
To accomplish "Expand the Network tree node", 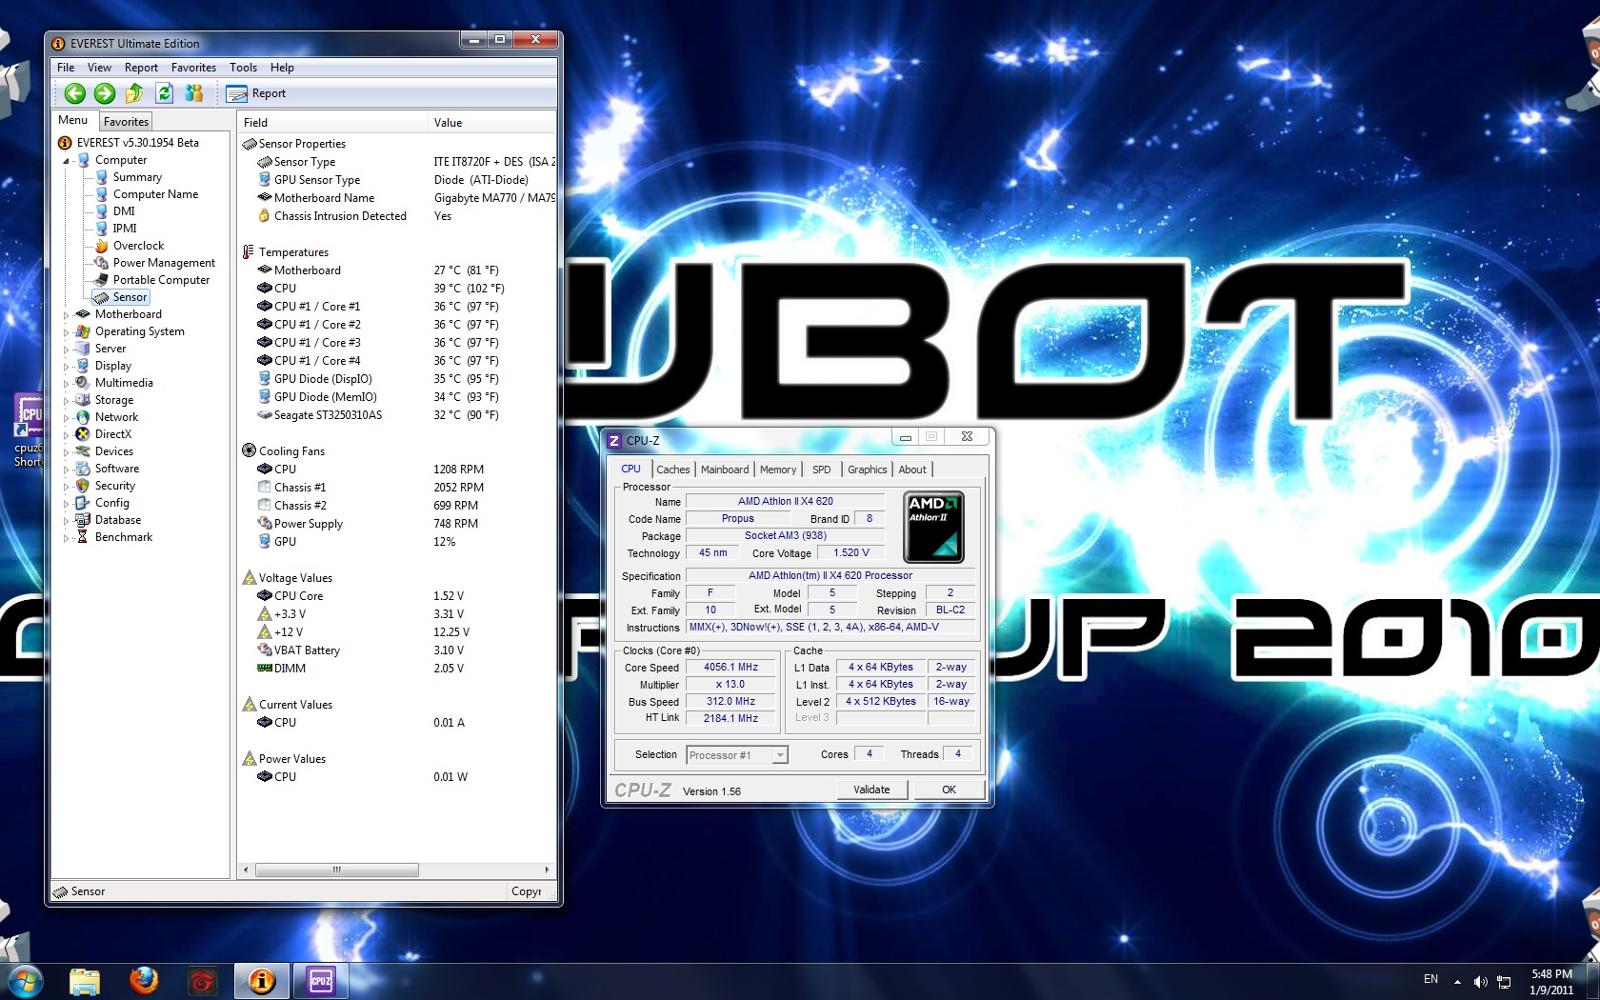I will (x=67, y=417).
